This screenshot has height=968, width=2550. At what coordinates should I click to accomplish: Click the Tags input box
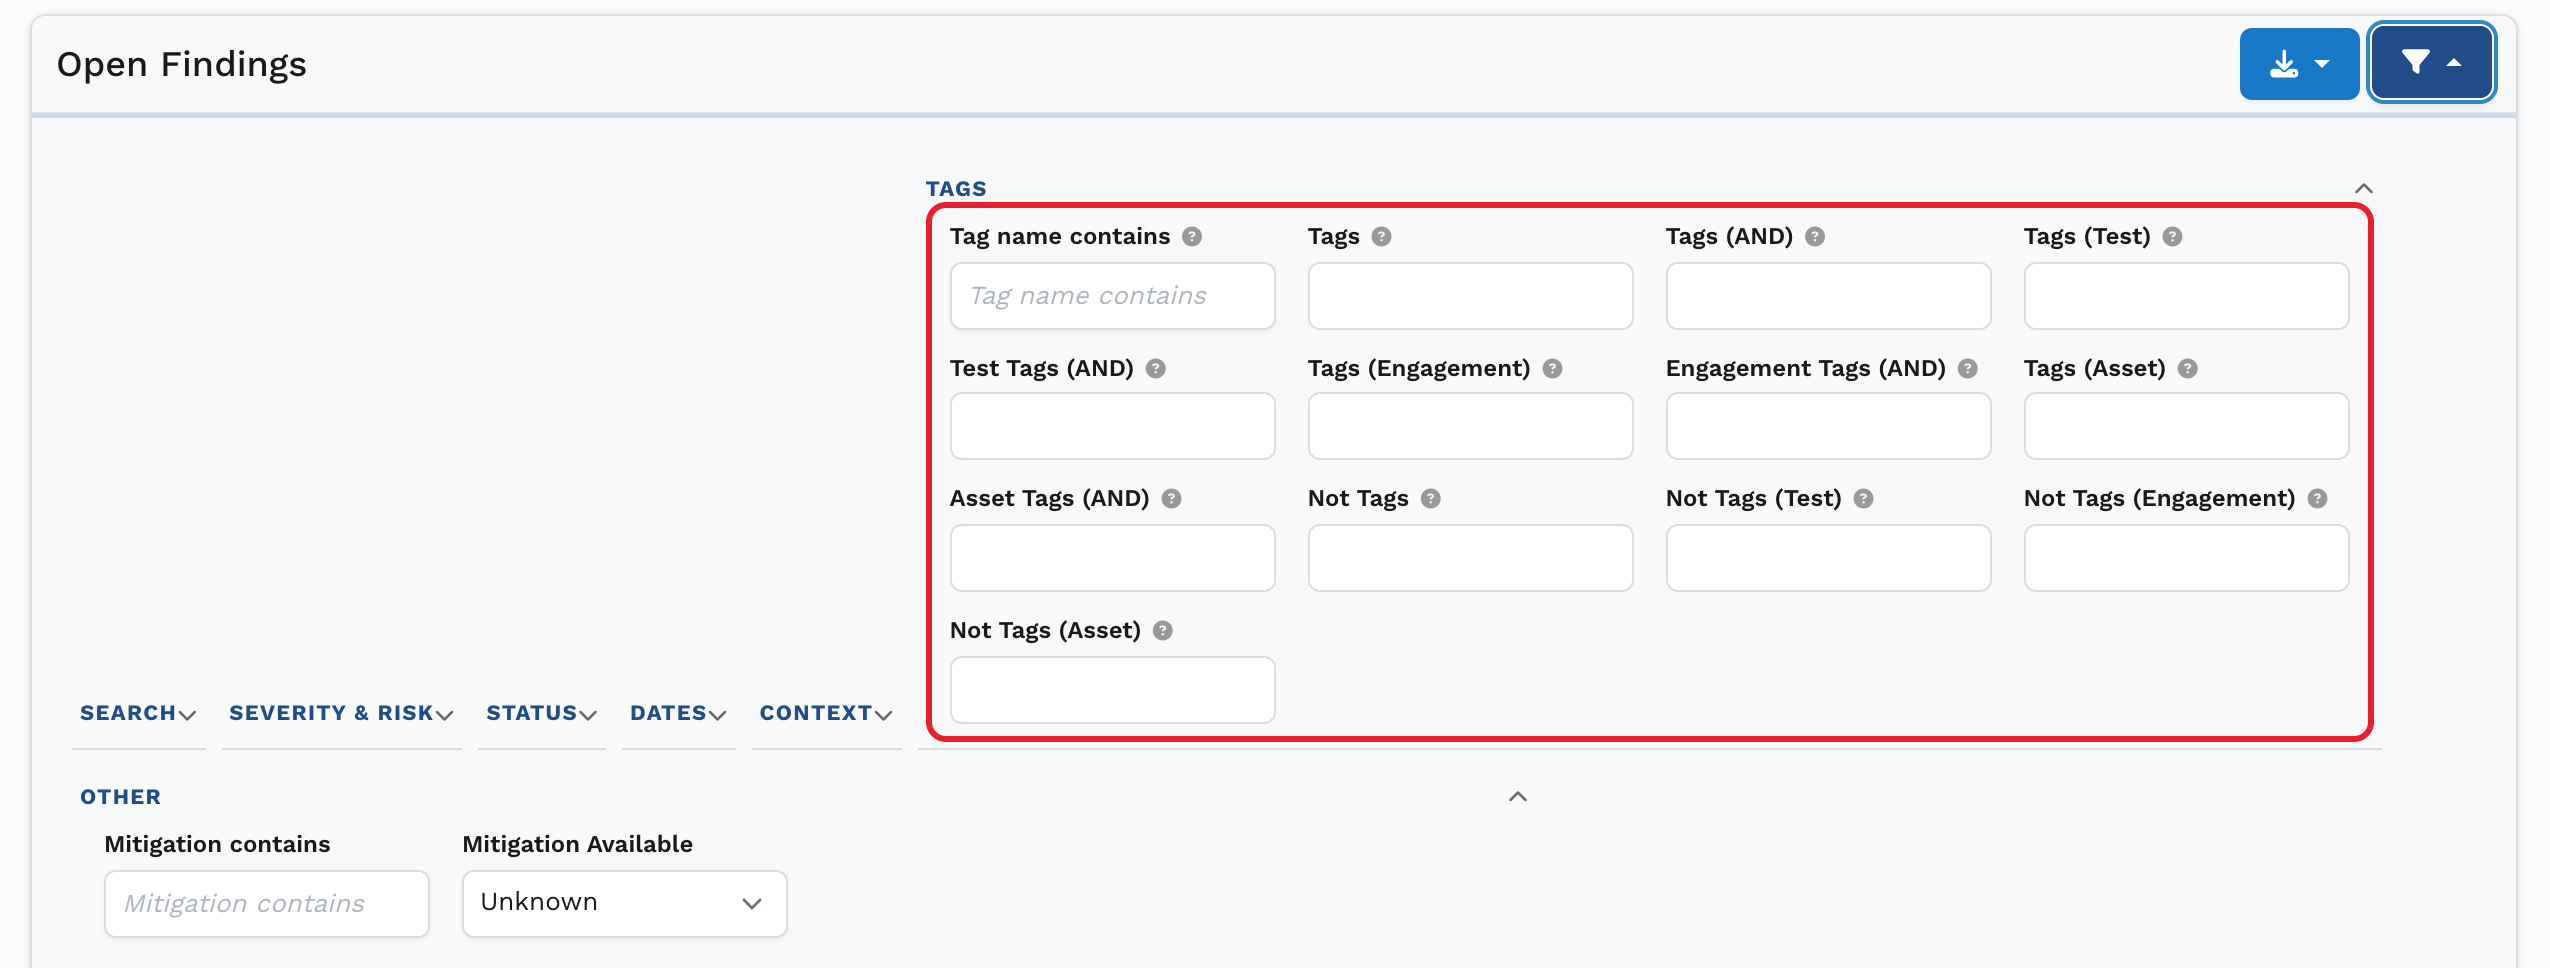click(x=1470, y=296)
